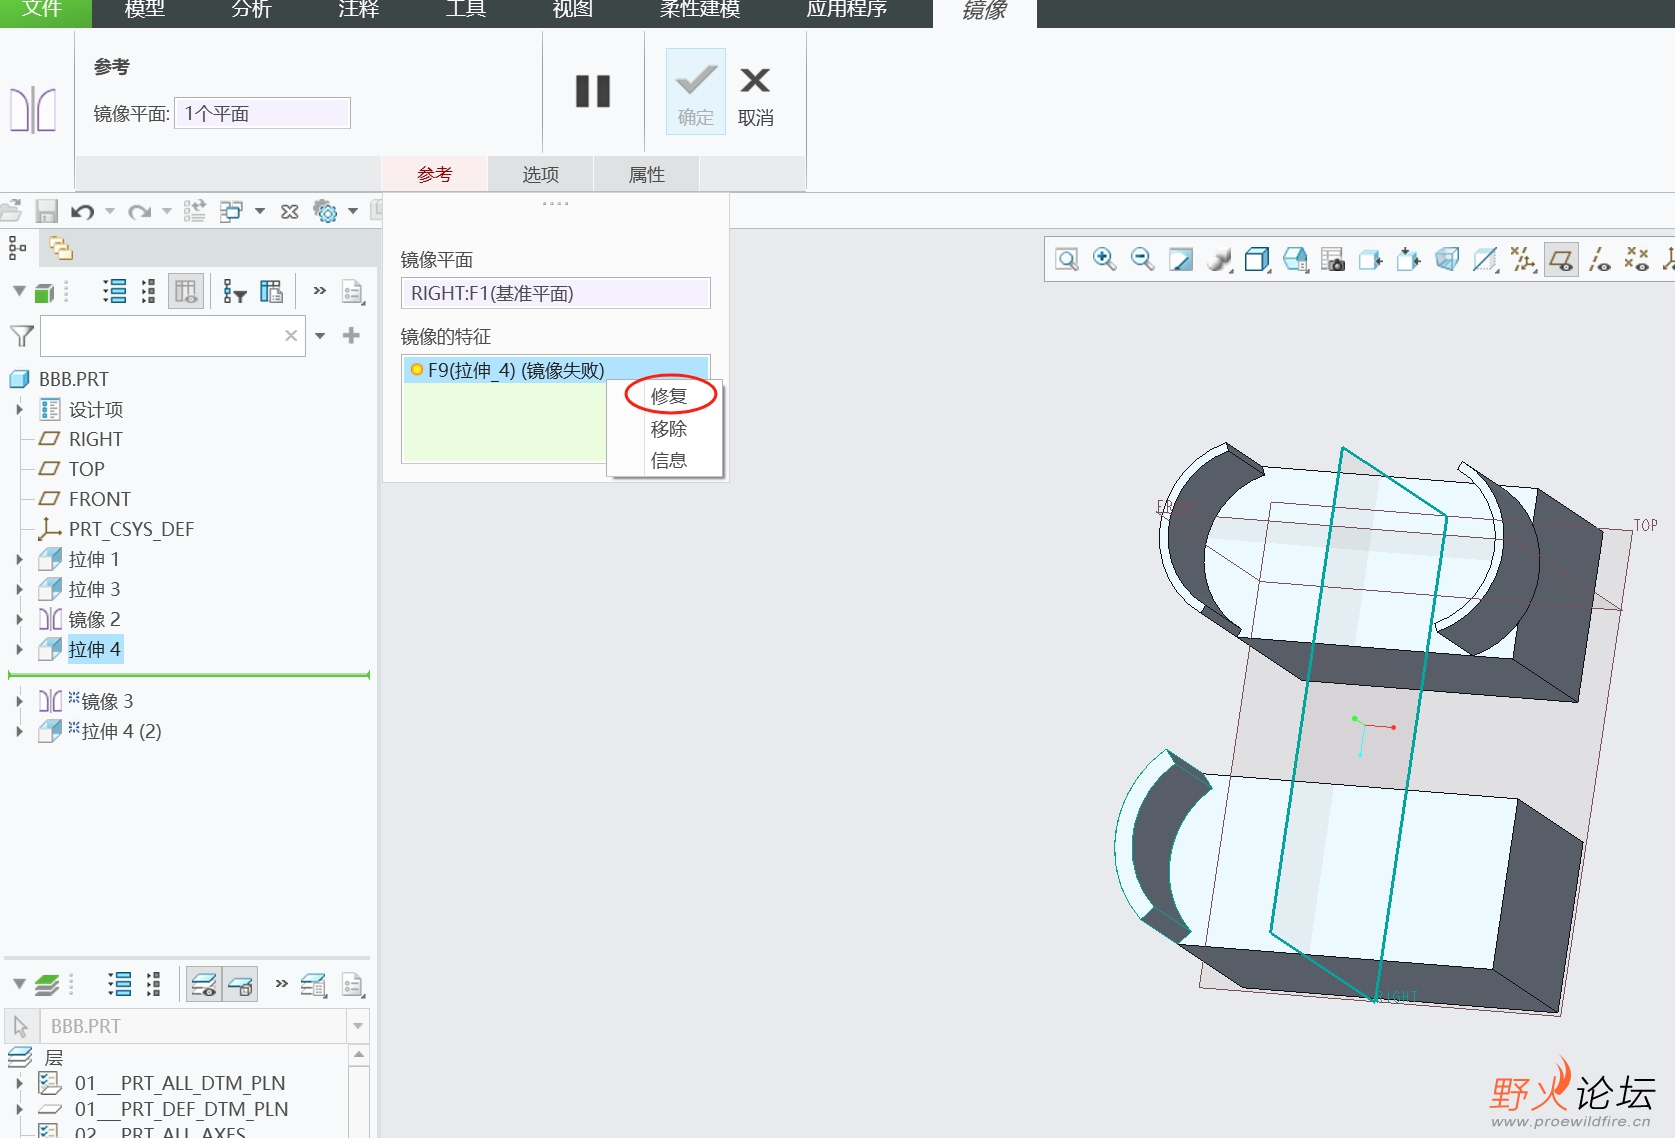Switch to the model tree tab icon
The image size is (1675, 1138).
tap(17, 247)
